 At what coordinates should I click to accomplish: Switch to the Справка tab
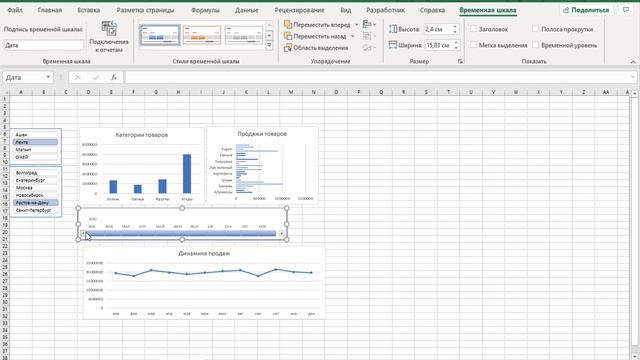pos(432,10)
